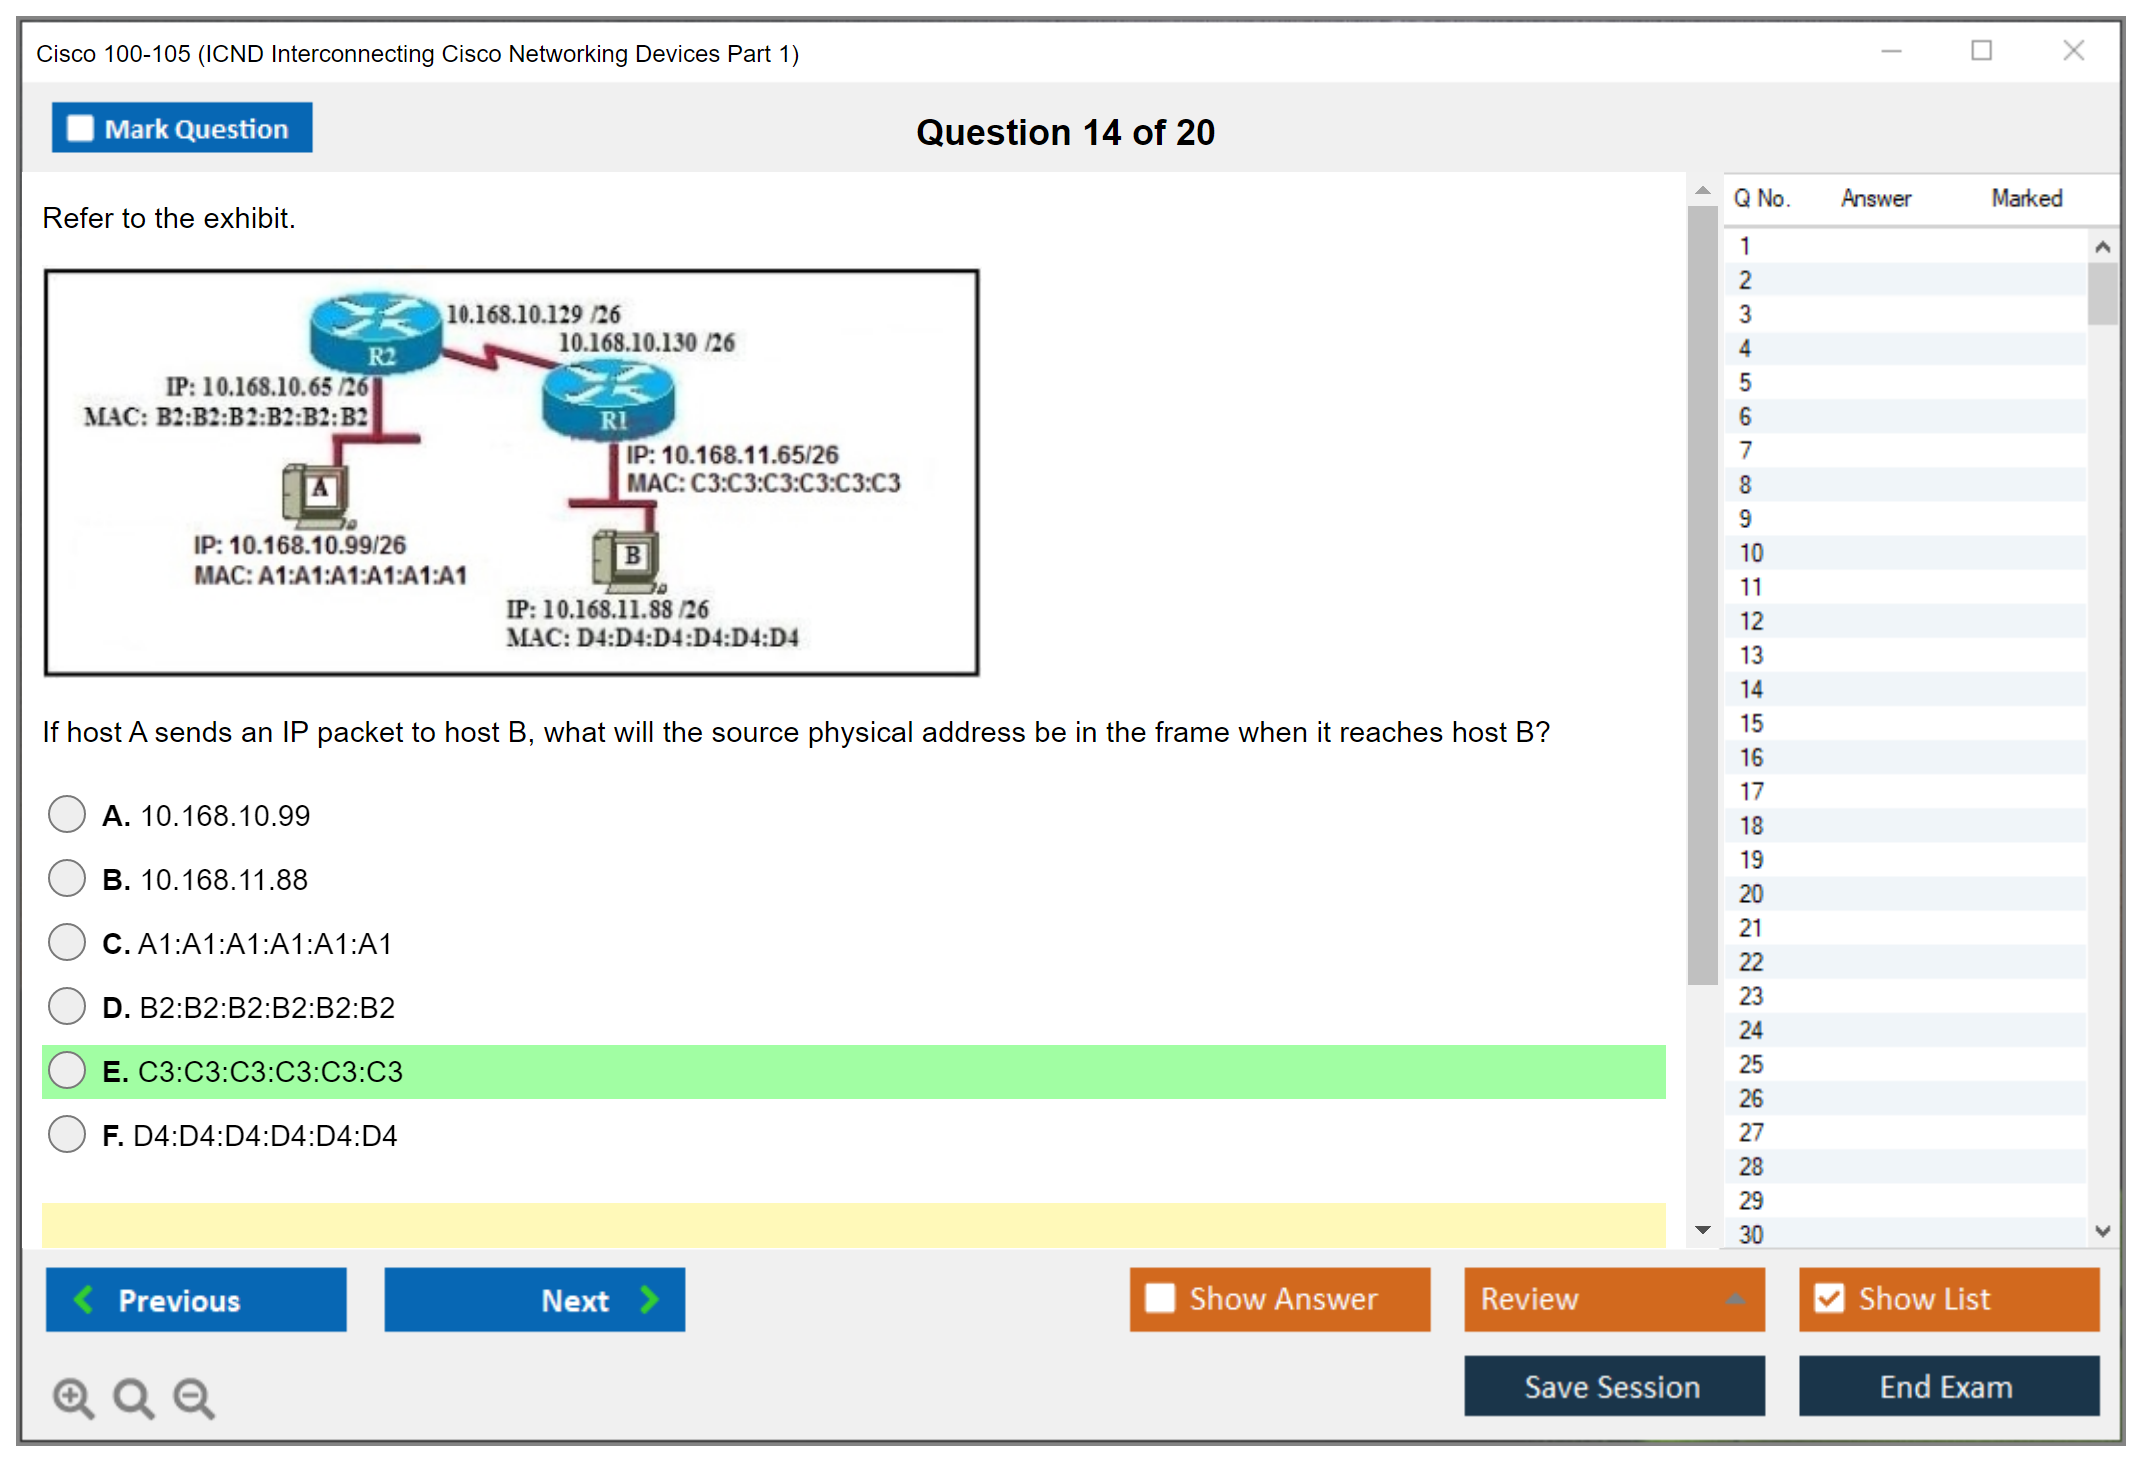Select answer option E C3:C3:C3:C3:C3:C3
Image resolution: width=2150 pixels, height=1470 pixels.
click(67, 1070)
